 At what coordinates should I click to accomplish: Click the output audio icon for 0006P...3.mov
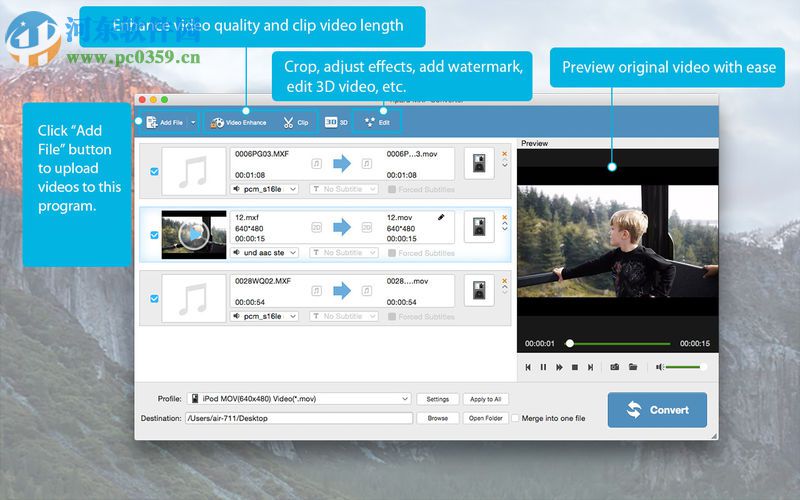tap(366, 164)
